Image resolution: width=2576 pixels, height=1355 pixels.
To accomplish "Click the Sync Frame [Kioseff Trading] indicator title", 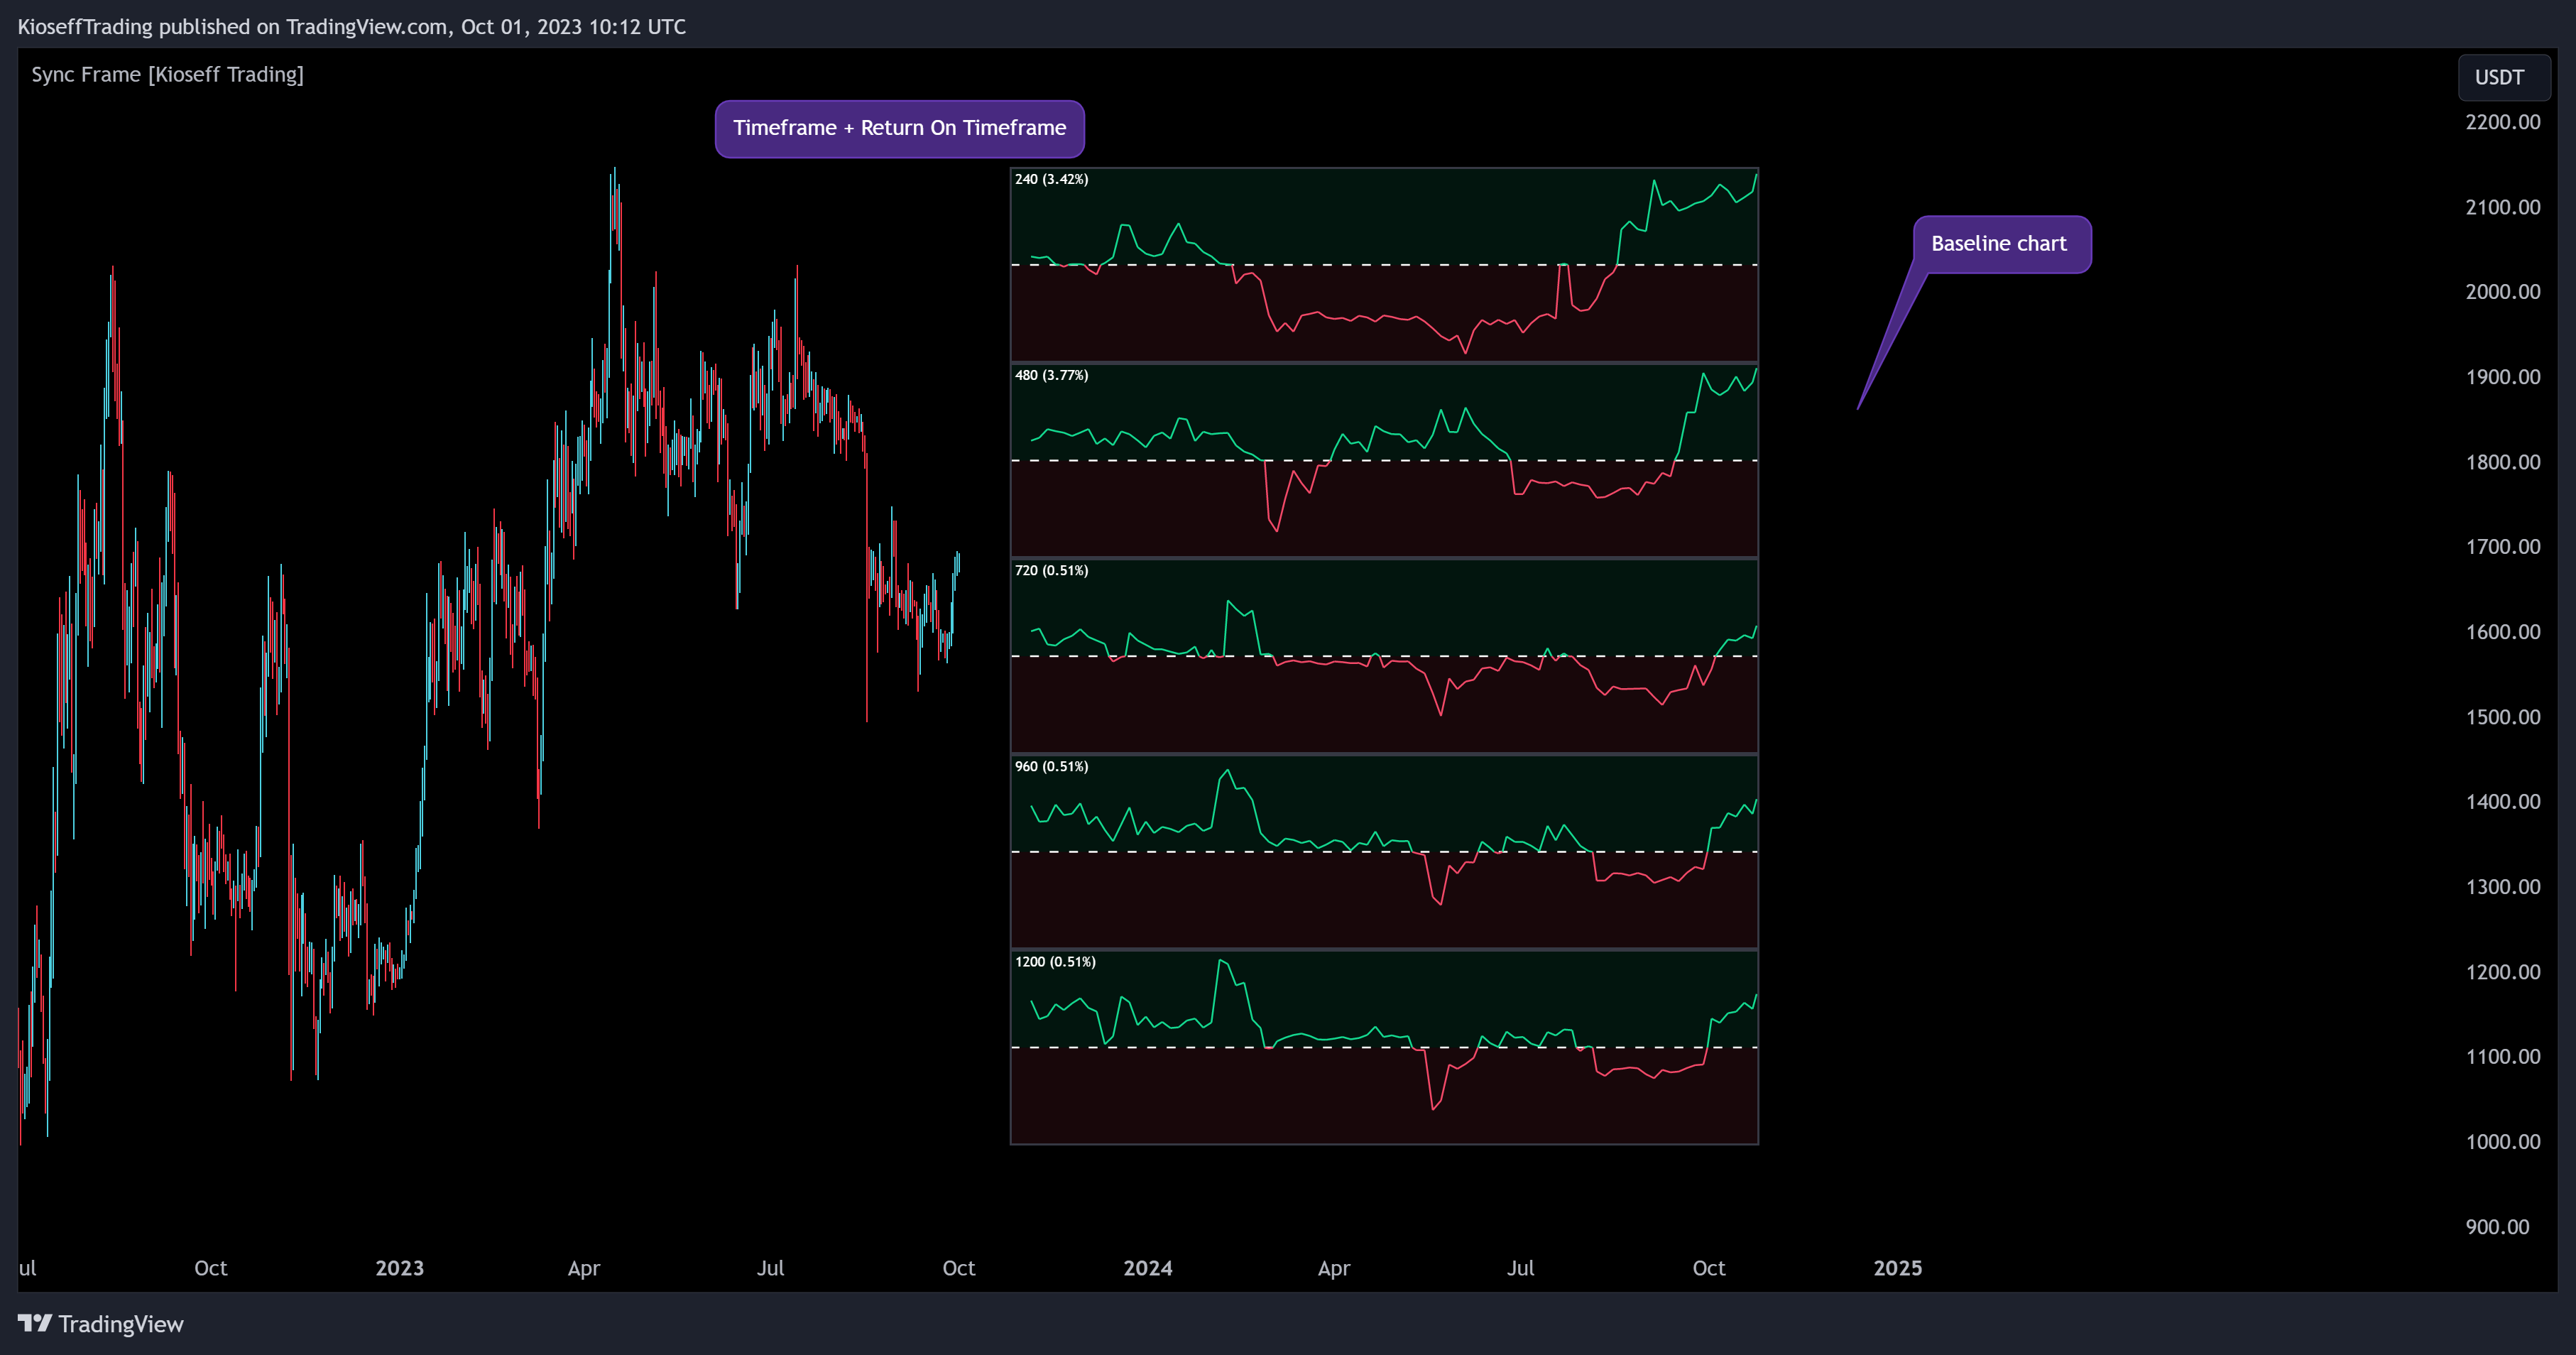I will [x=167, y=75].
